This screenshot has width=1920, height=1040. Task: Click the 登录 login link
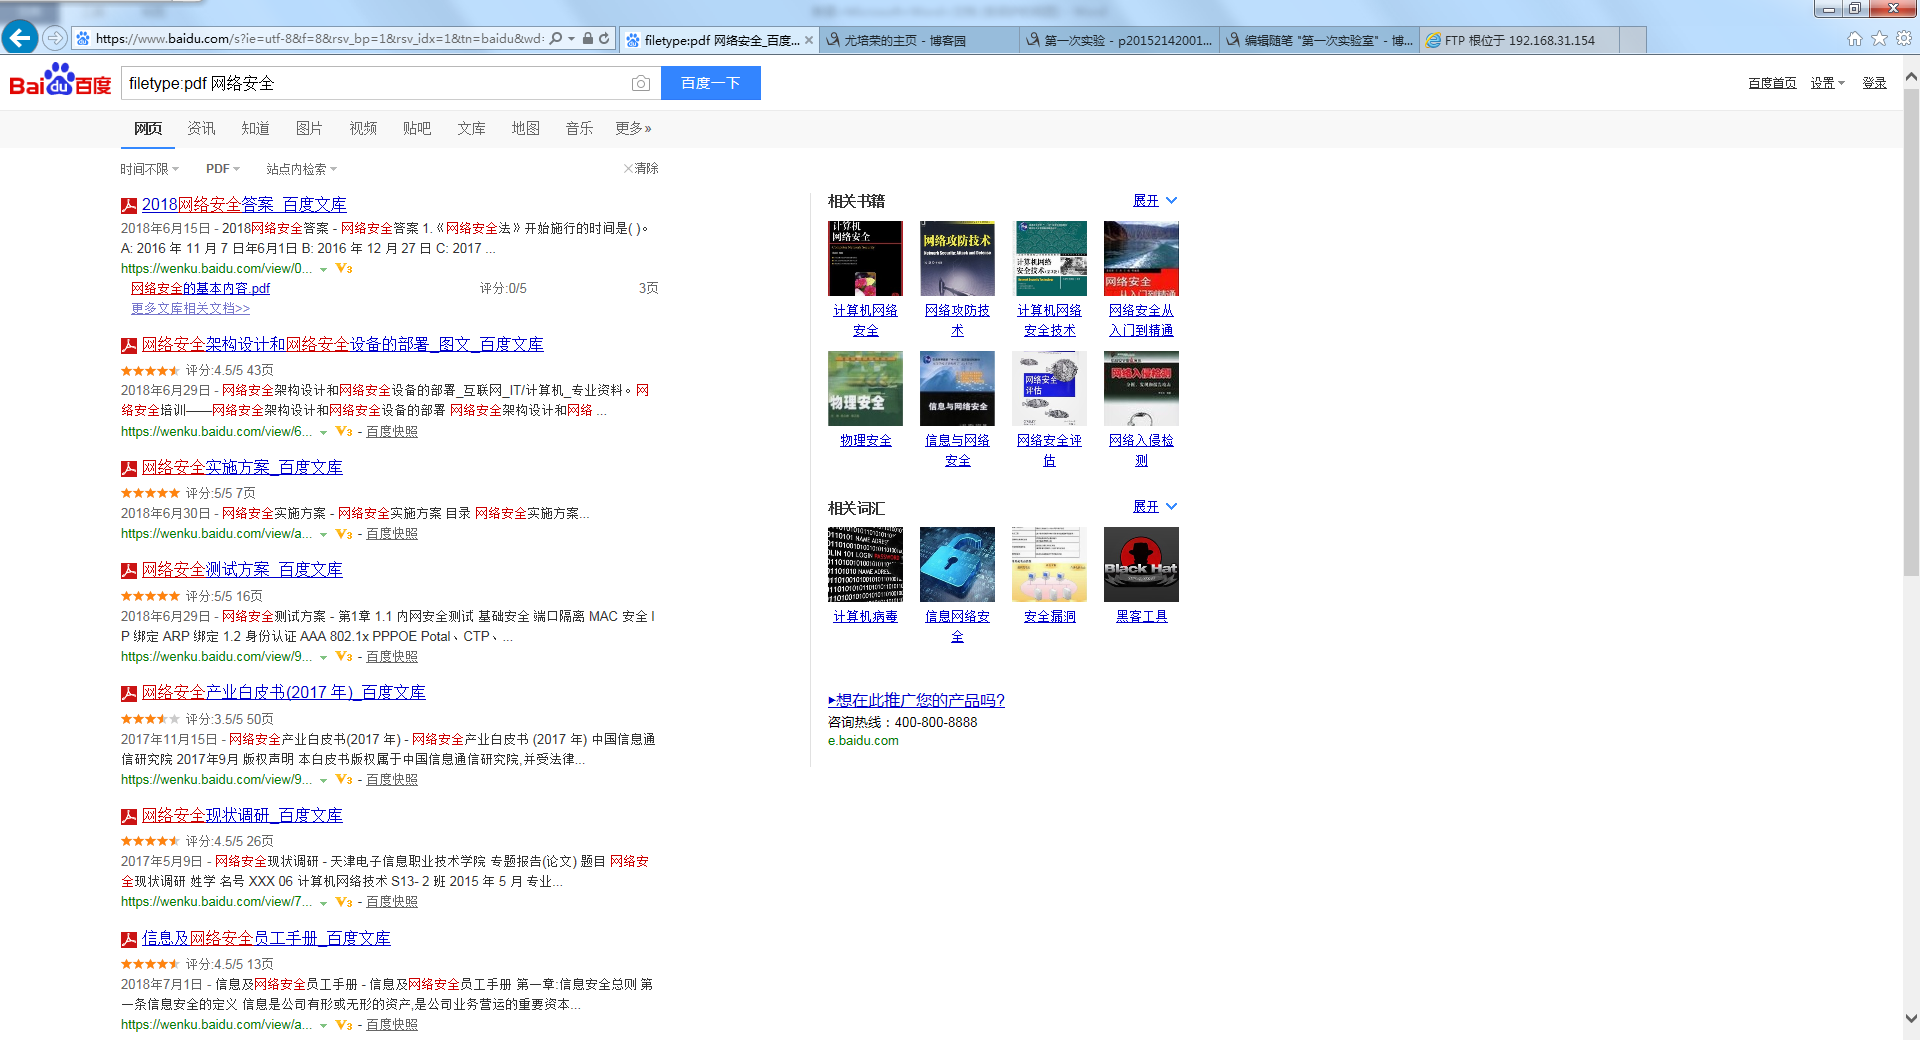pyautogui.click(x=1874, y=83)
